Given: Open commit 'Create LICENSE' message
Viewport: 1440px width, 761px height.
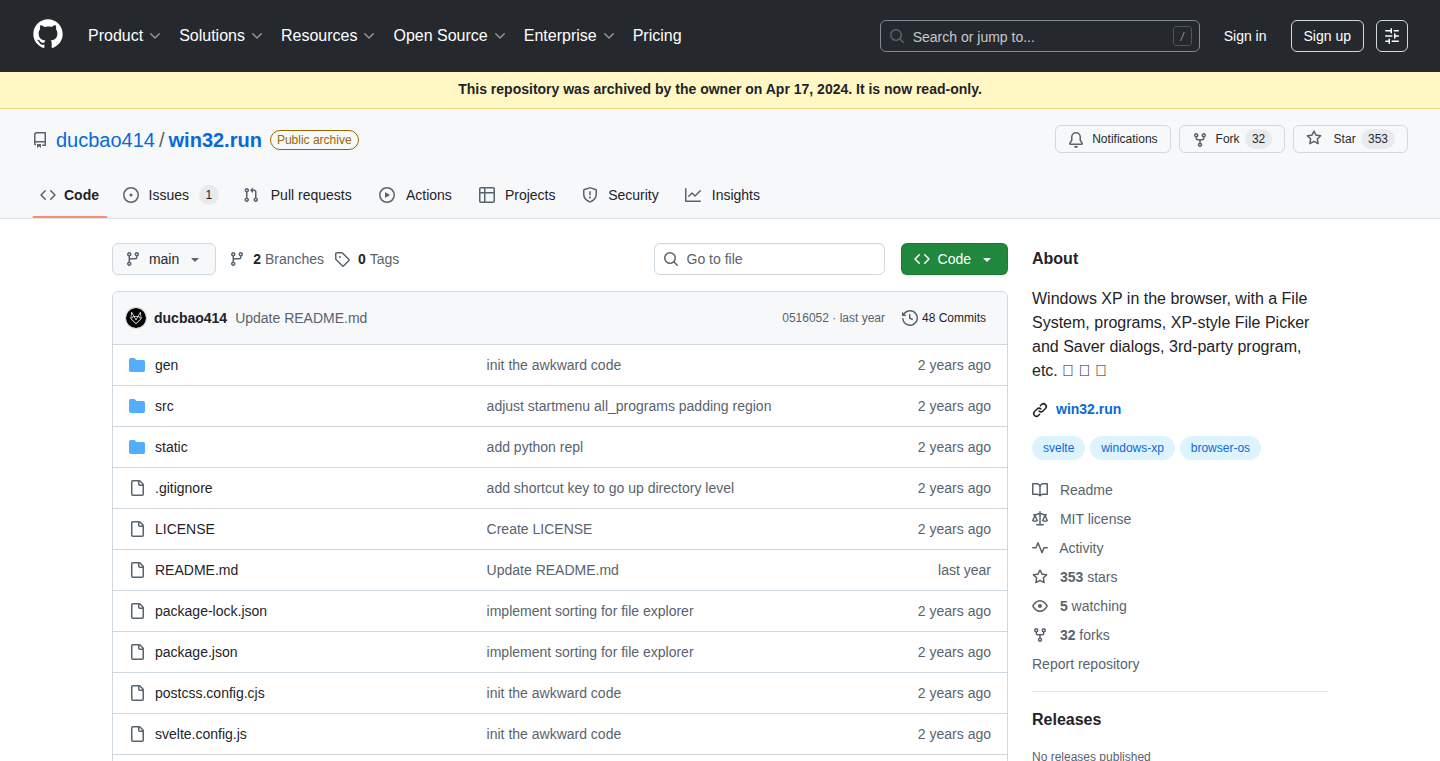Looking at the screenshot, I should point(539,529).
